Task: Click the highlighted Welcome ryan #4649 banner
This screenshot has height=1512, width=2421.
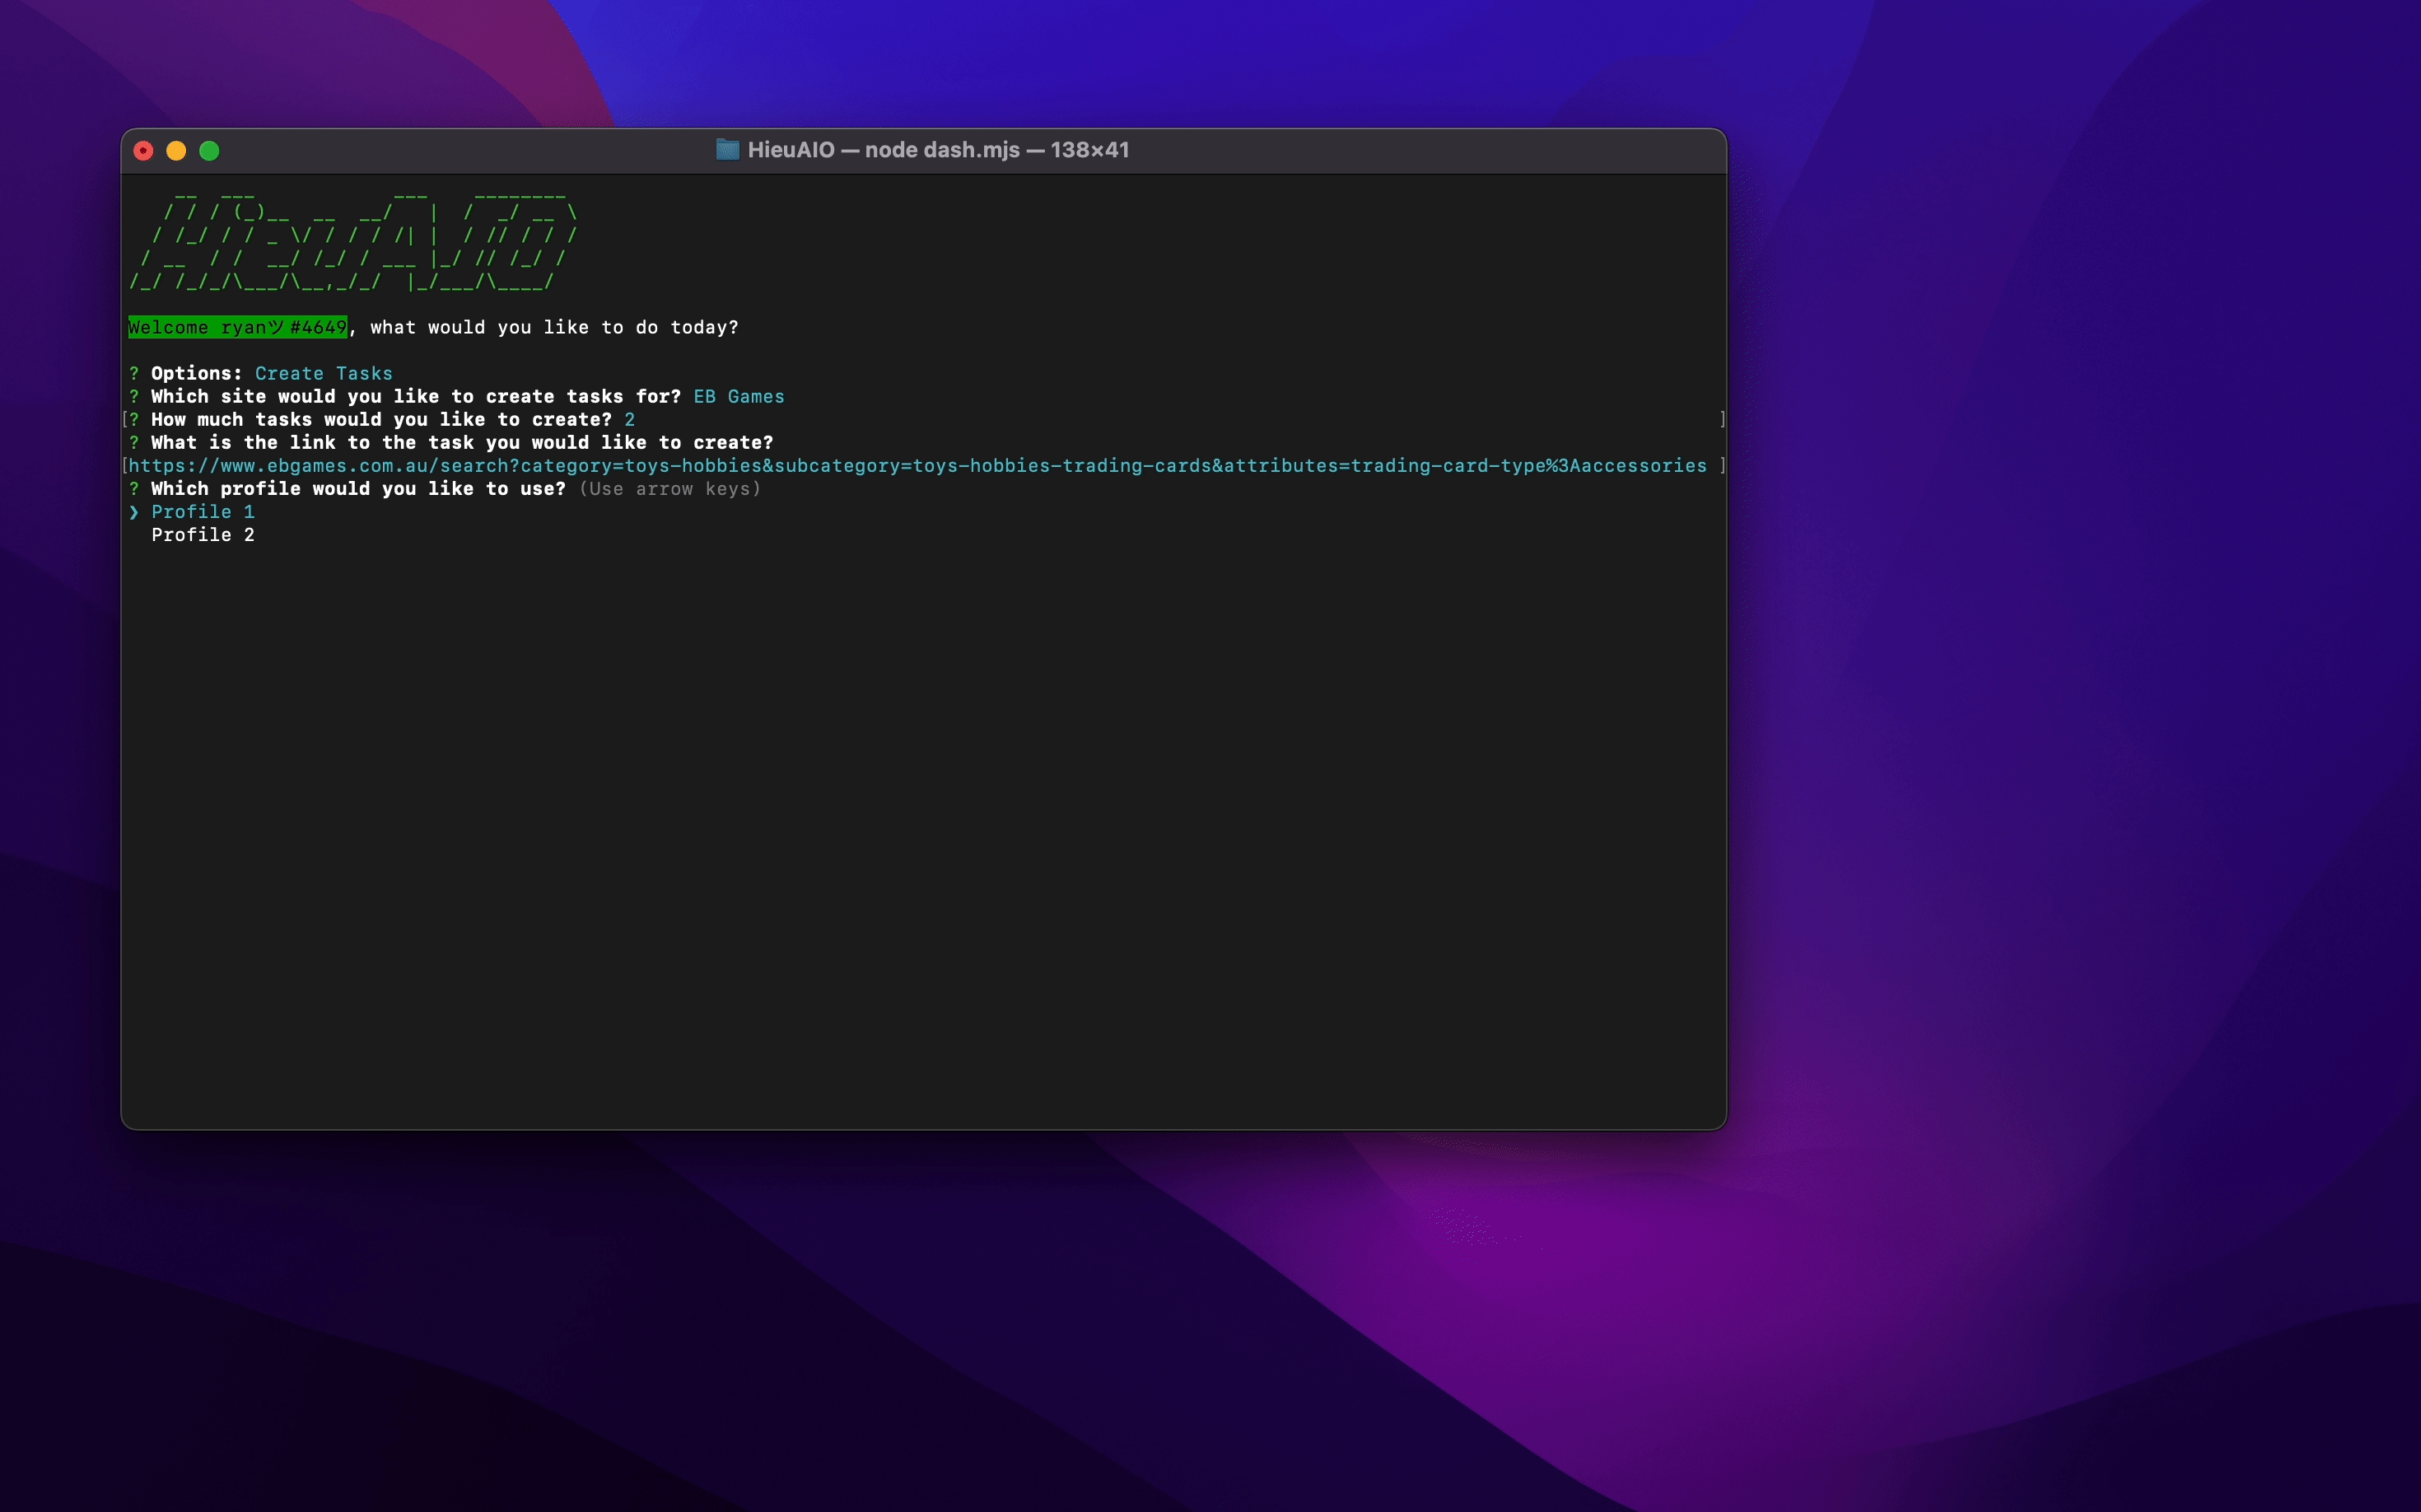Action: (237, 327)
